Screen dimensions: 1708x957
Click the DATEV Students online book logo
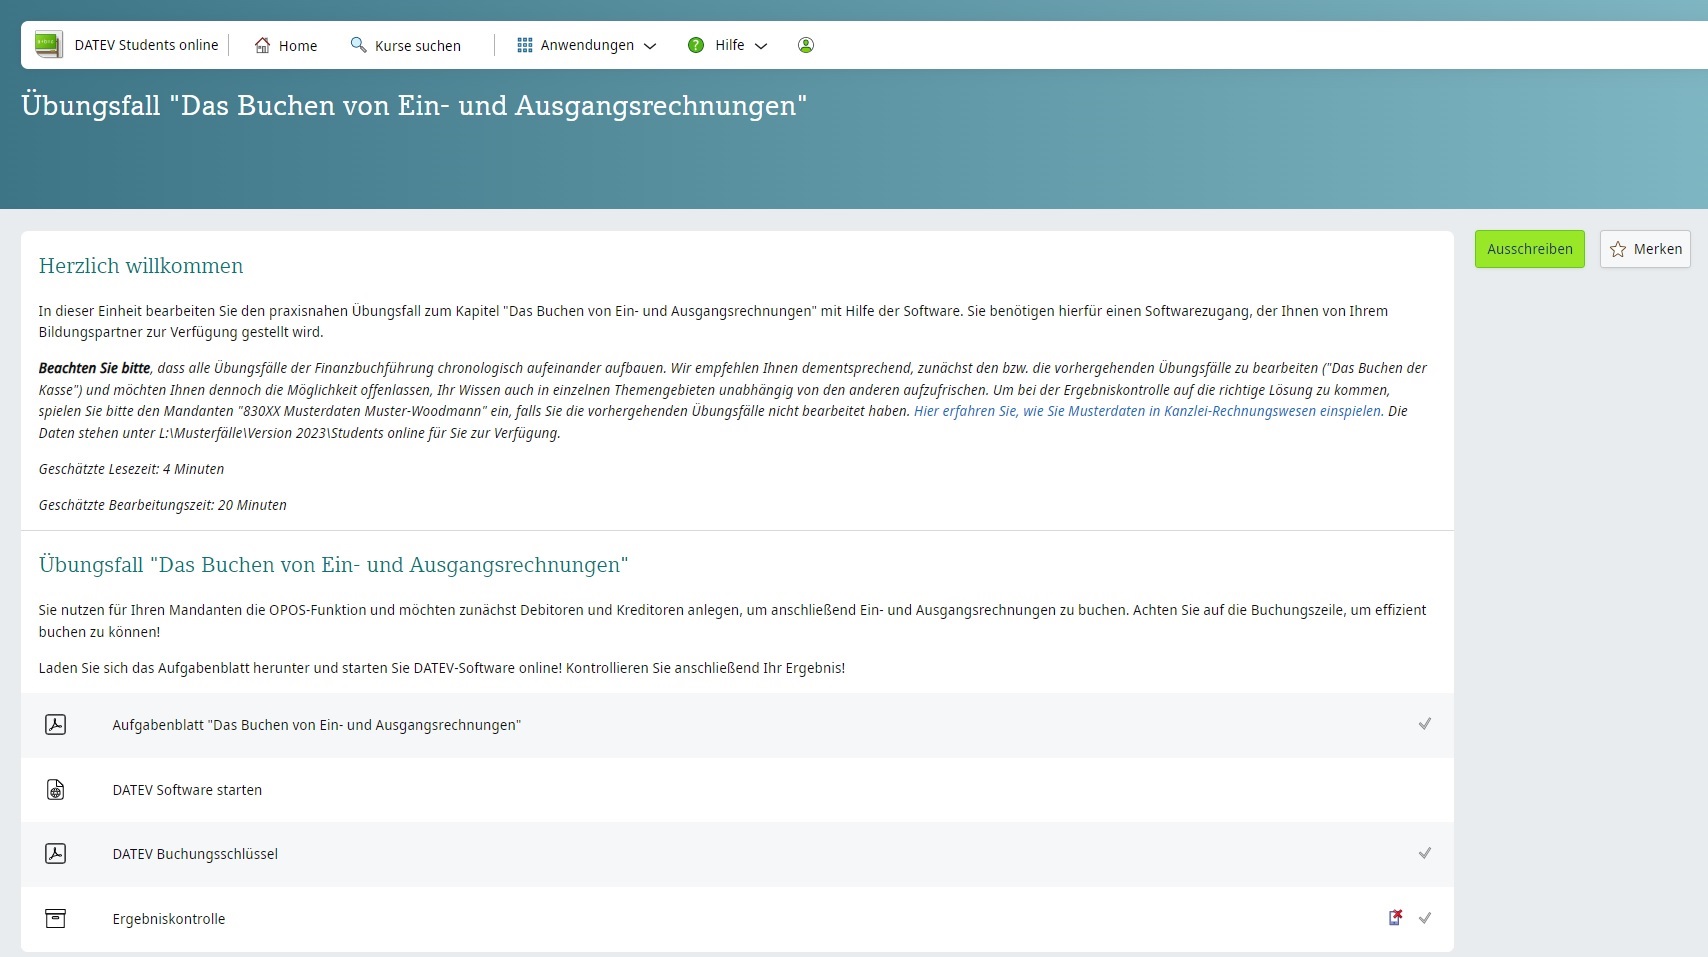pos(48,43)
